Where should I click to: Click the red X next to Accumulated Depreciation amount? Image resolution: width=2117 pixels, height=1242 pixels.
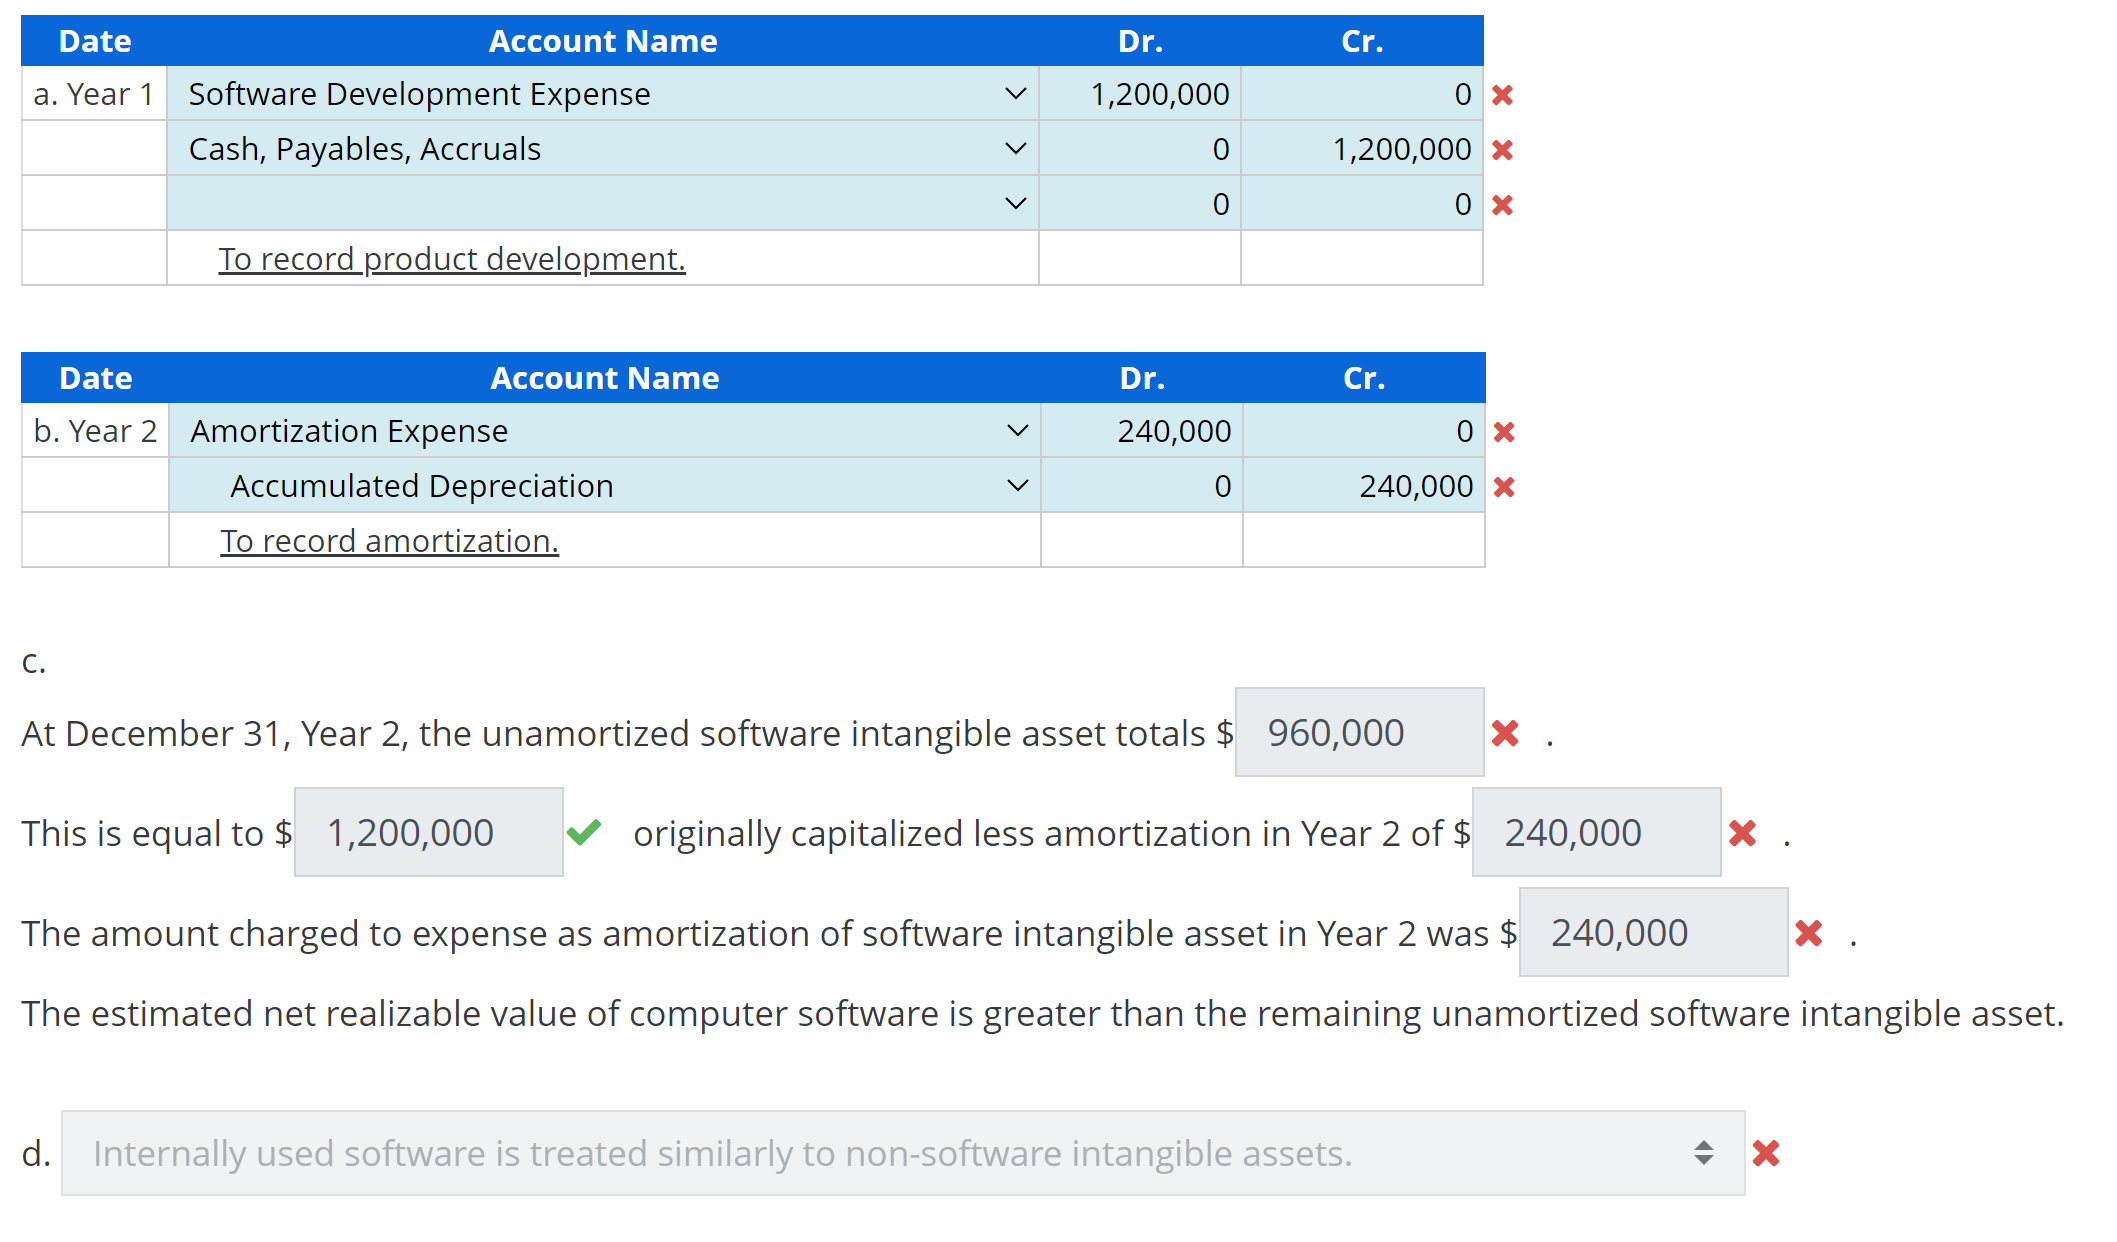1504,486
